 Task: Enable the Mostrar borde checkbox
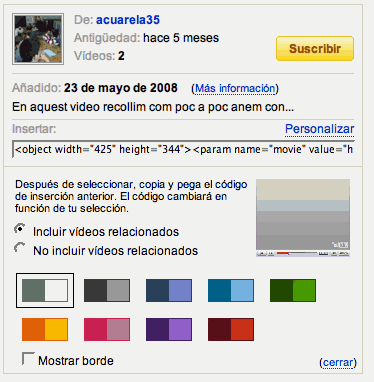(x=28, y=359)
